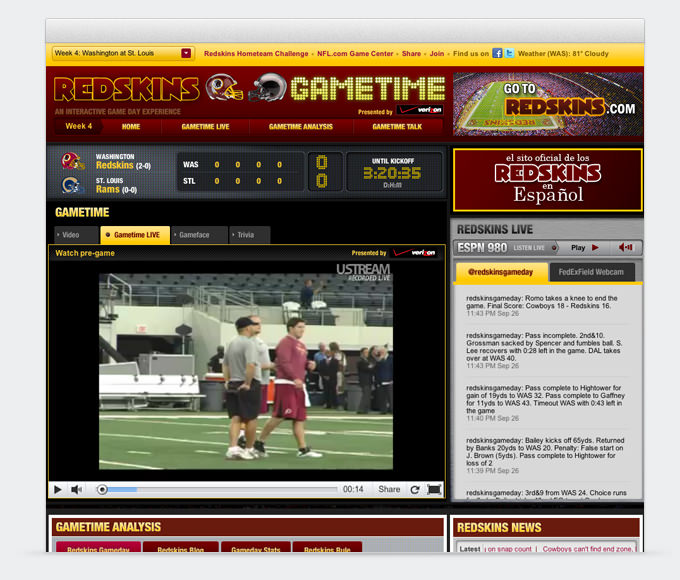The image size is (680, 580).
Task: Open the week selector dropdown arrow
Action: point(186,53)
